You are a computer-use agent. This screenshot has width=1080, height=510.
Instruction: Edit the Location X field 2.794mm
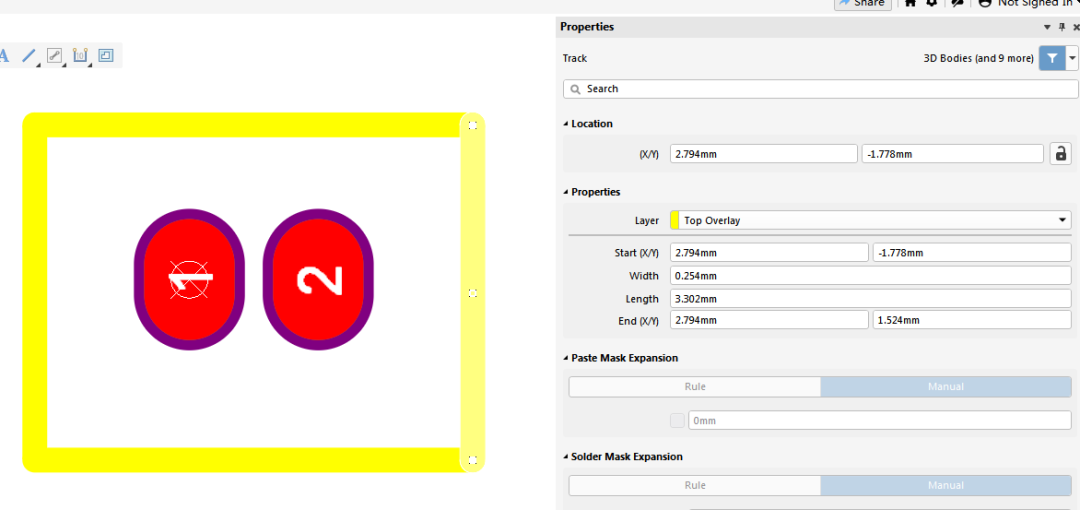(764, 154)
